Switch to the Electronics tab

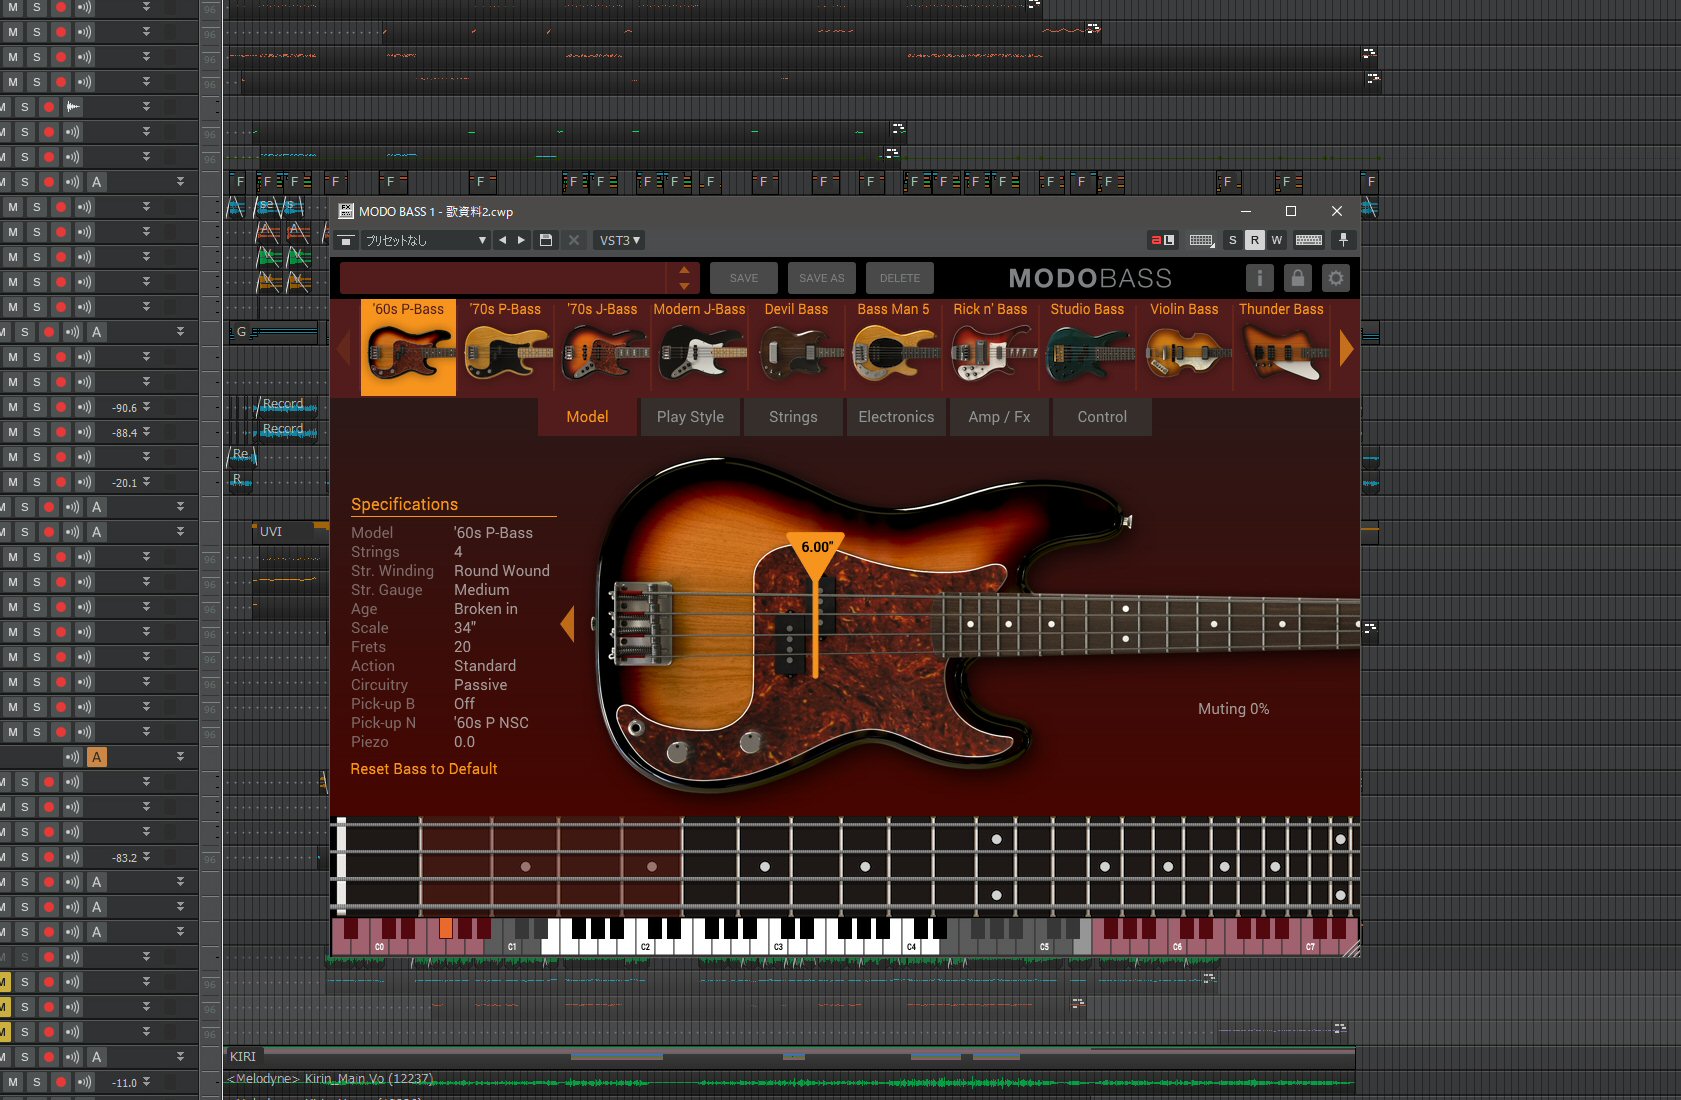click(896, 417)
